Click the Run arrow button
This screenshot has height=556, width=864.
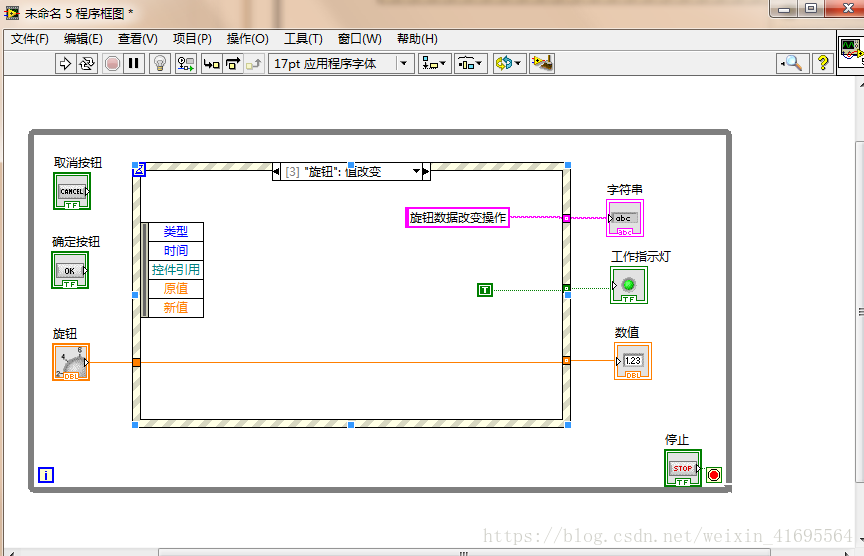coord(66,63)
